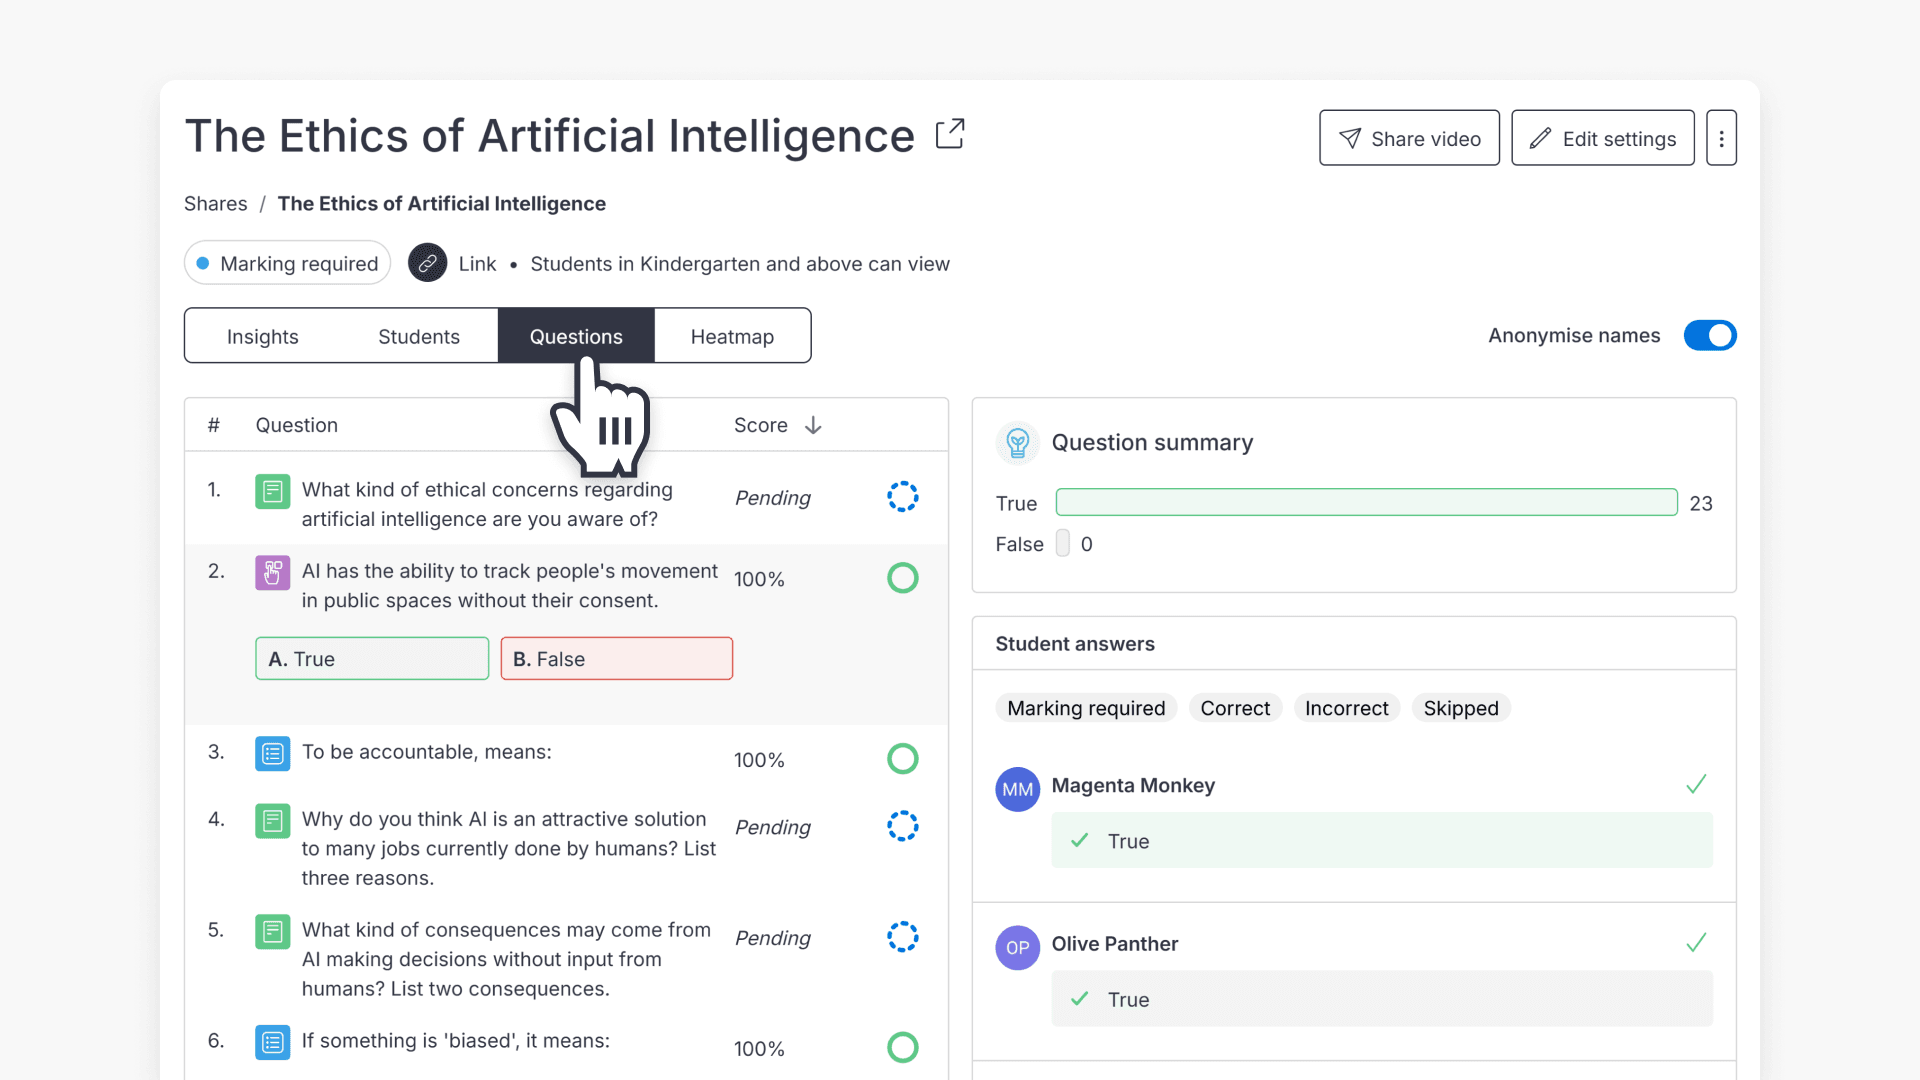Click the link sharing icon near Marking required
Image resolution: width=1920 pixels, height=1080 pixels.
click(428, 263)
